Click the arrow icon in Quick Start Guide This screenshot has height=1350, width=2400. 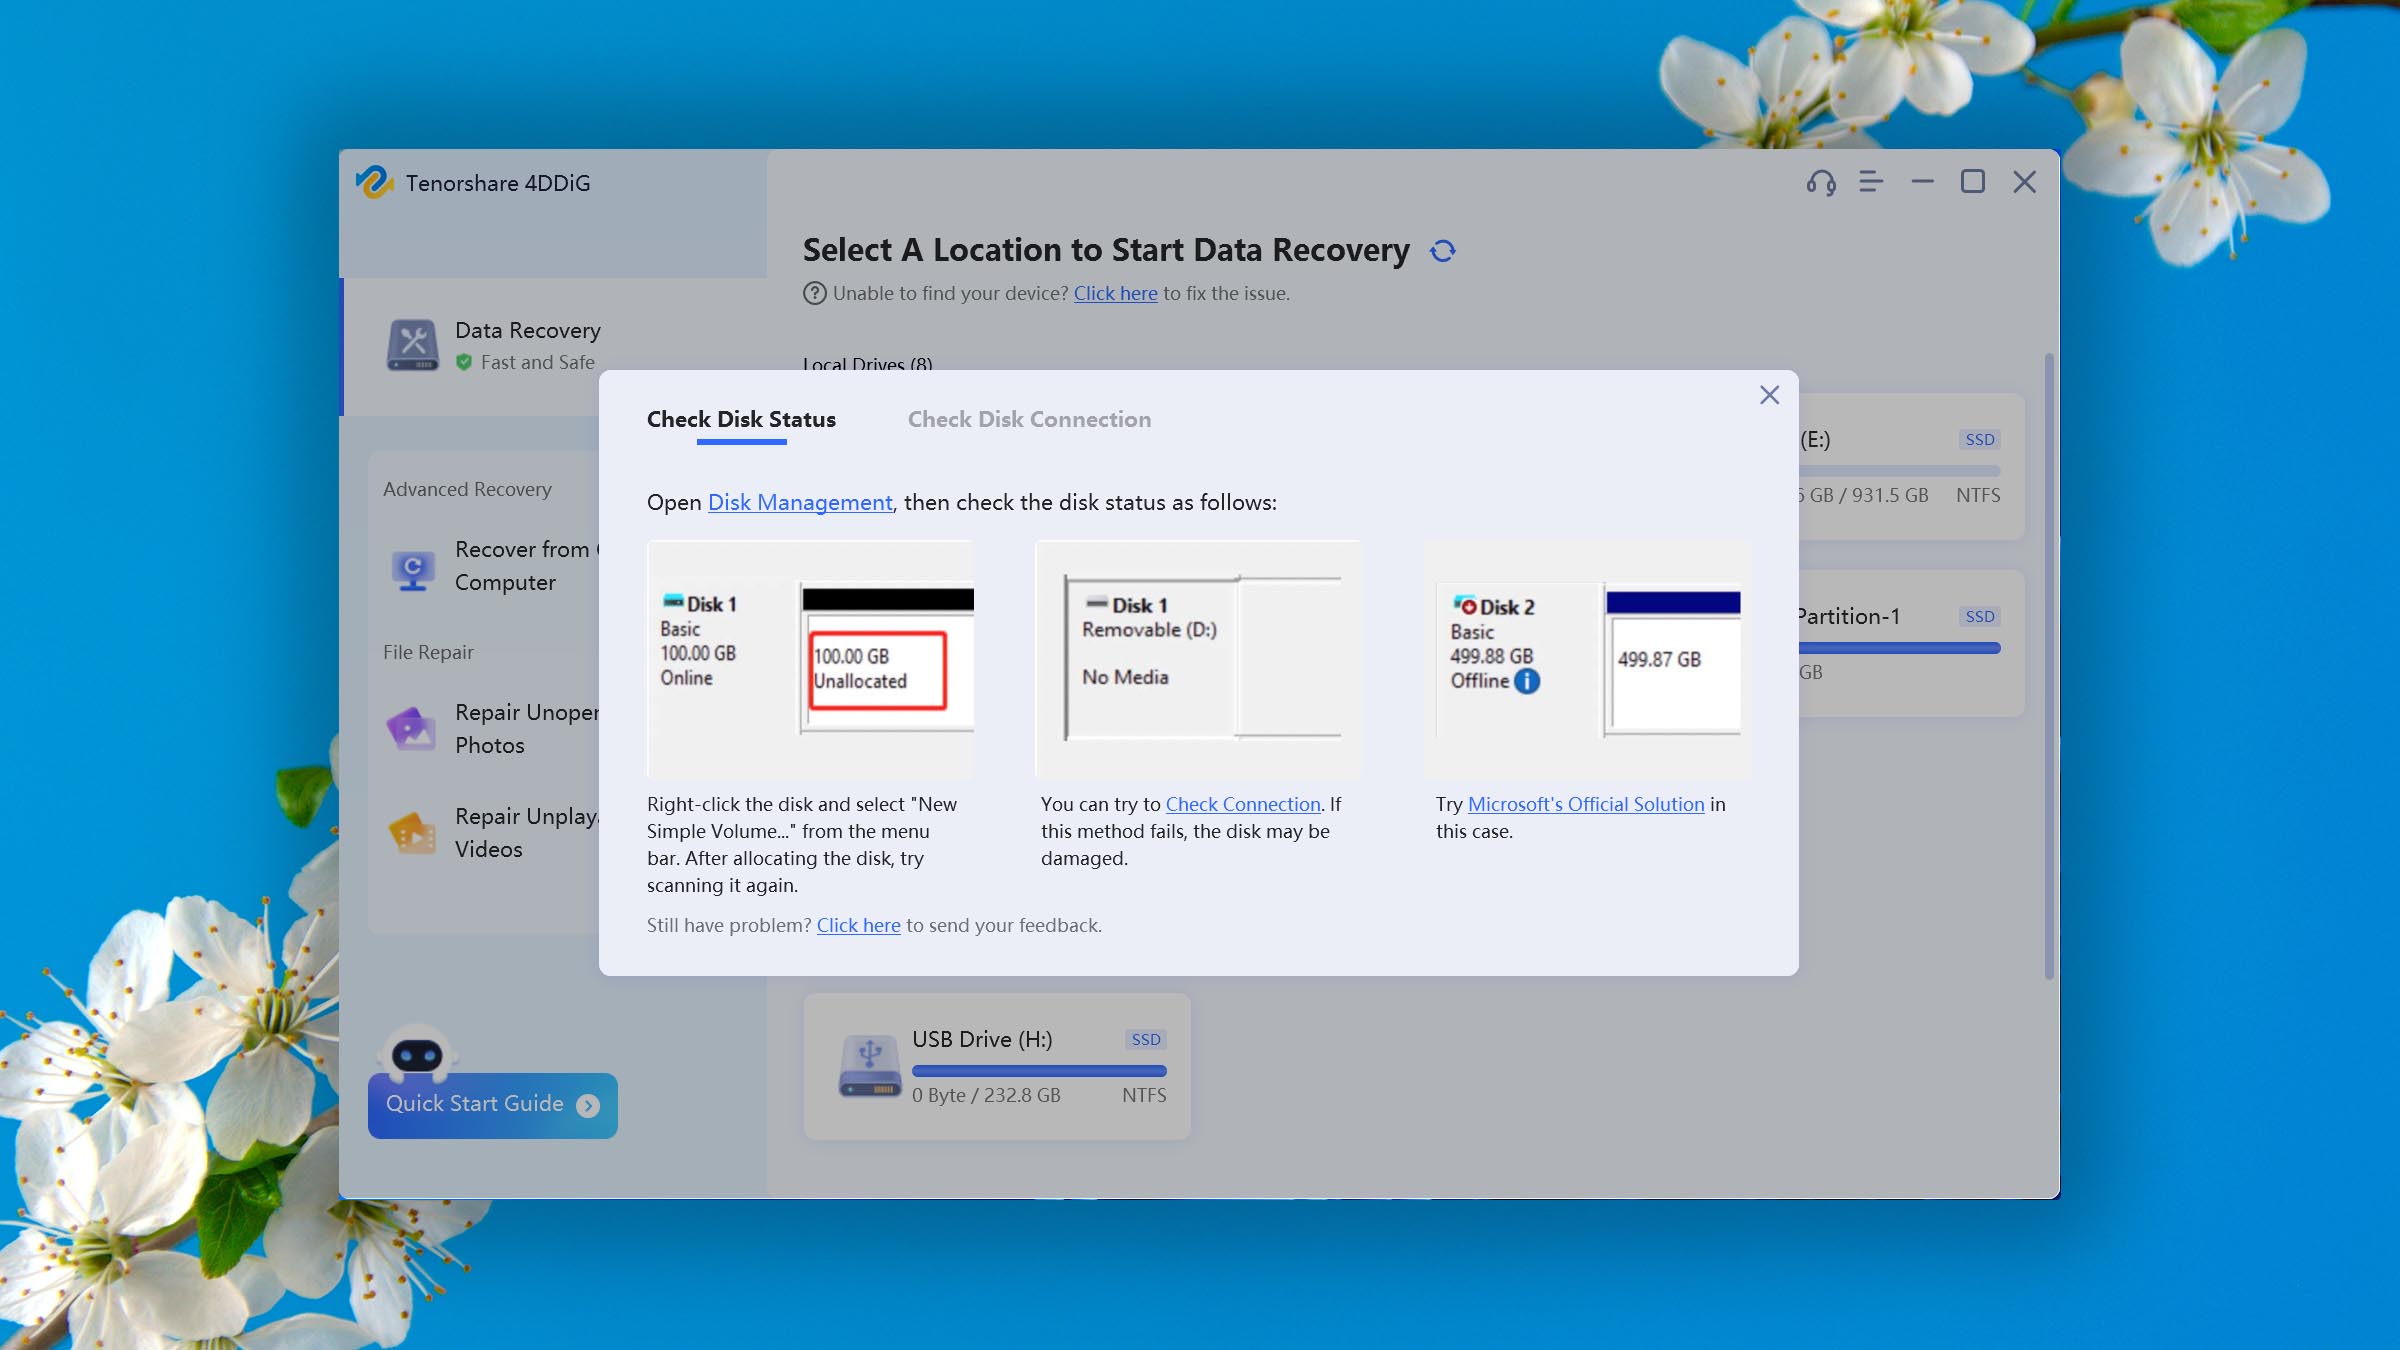(588, 1105)
